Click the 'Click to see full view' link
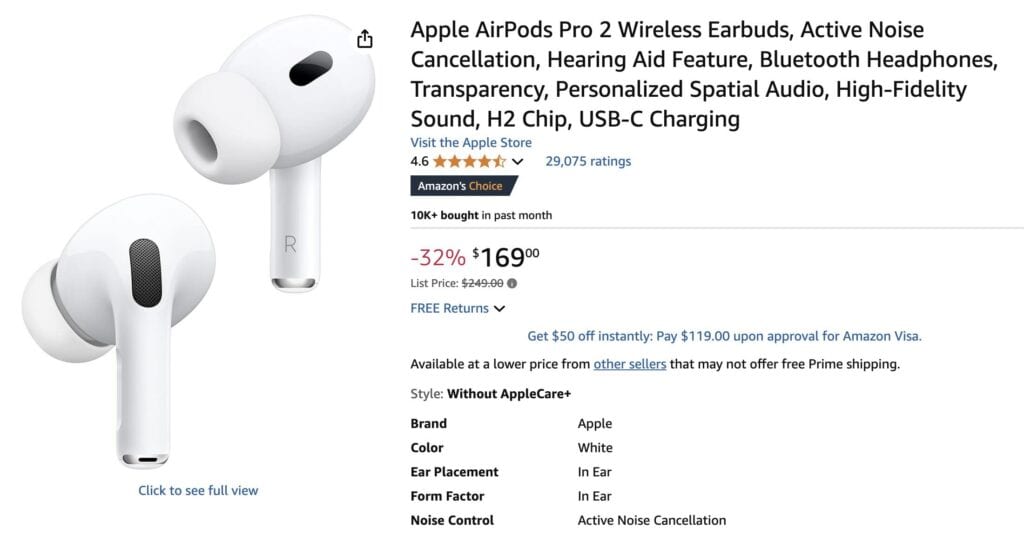 [198, 490]
